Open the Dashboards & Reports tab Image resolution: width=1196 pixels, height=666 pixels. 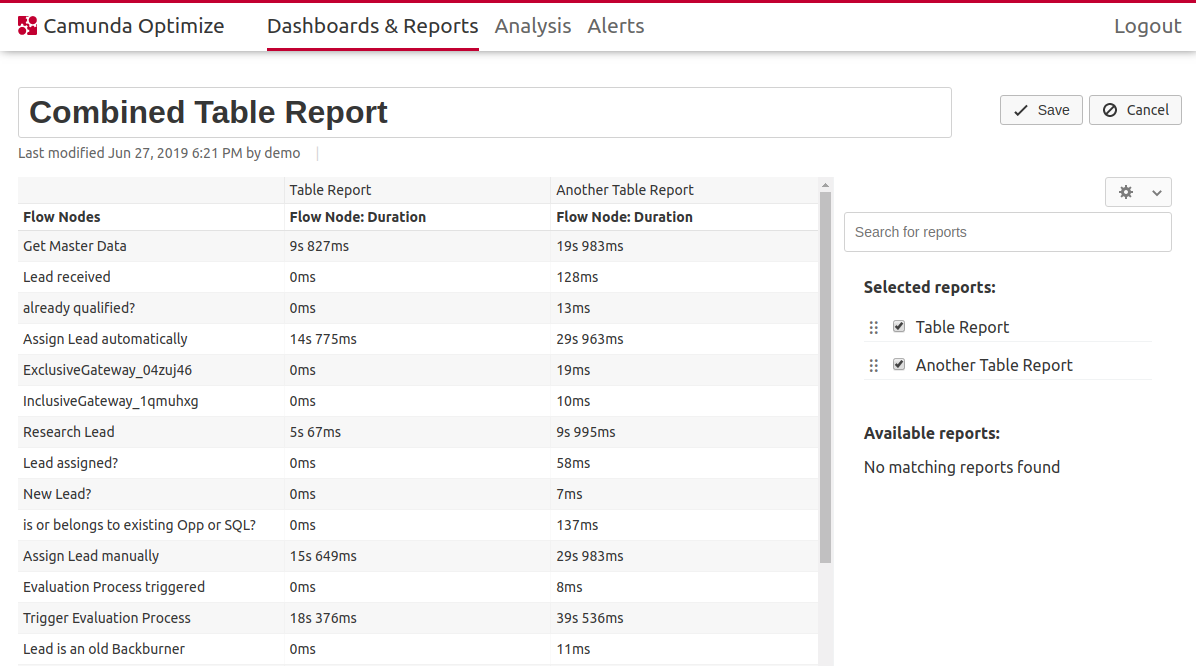(x=372, y=26)
